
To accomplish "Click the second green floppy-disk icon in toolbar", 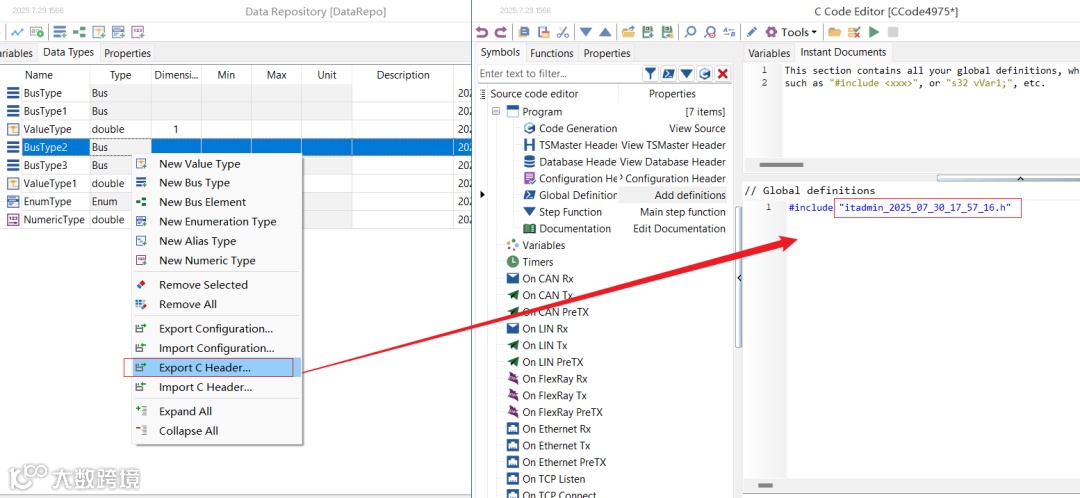I will pyautogui.click(x=667, y=32).
